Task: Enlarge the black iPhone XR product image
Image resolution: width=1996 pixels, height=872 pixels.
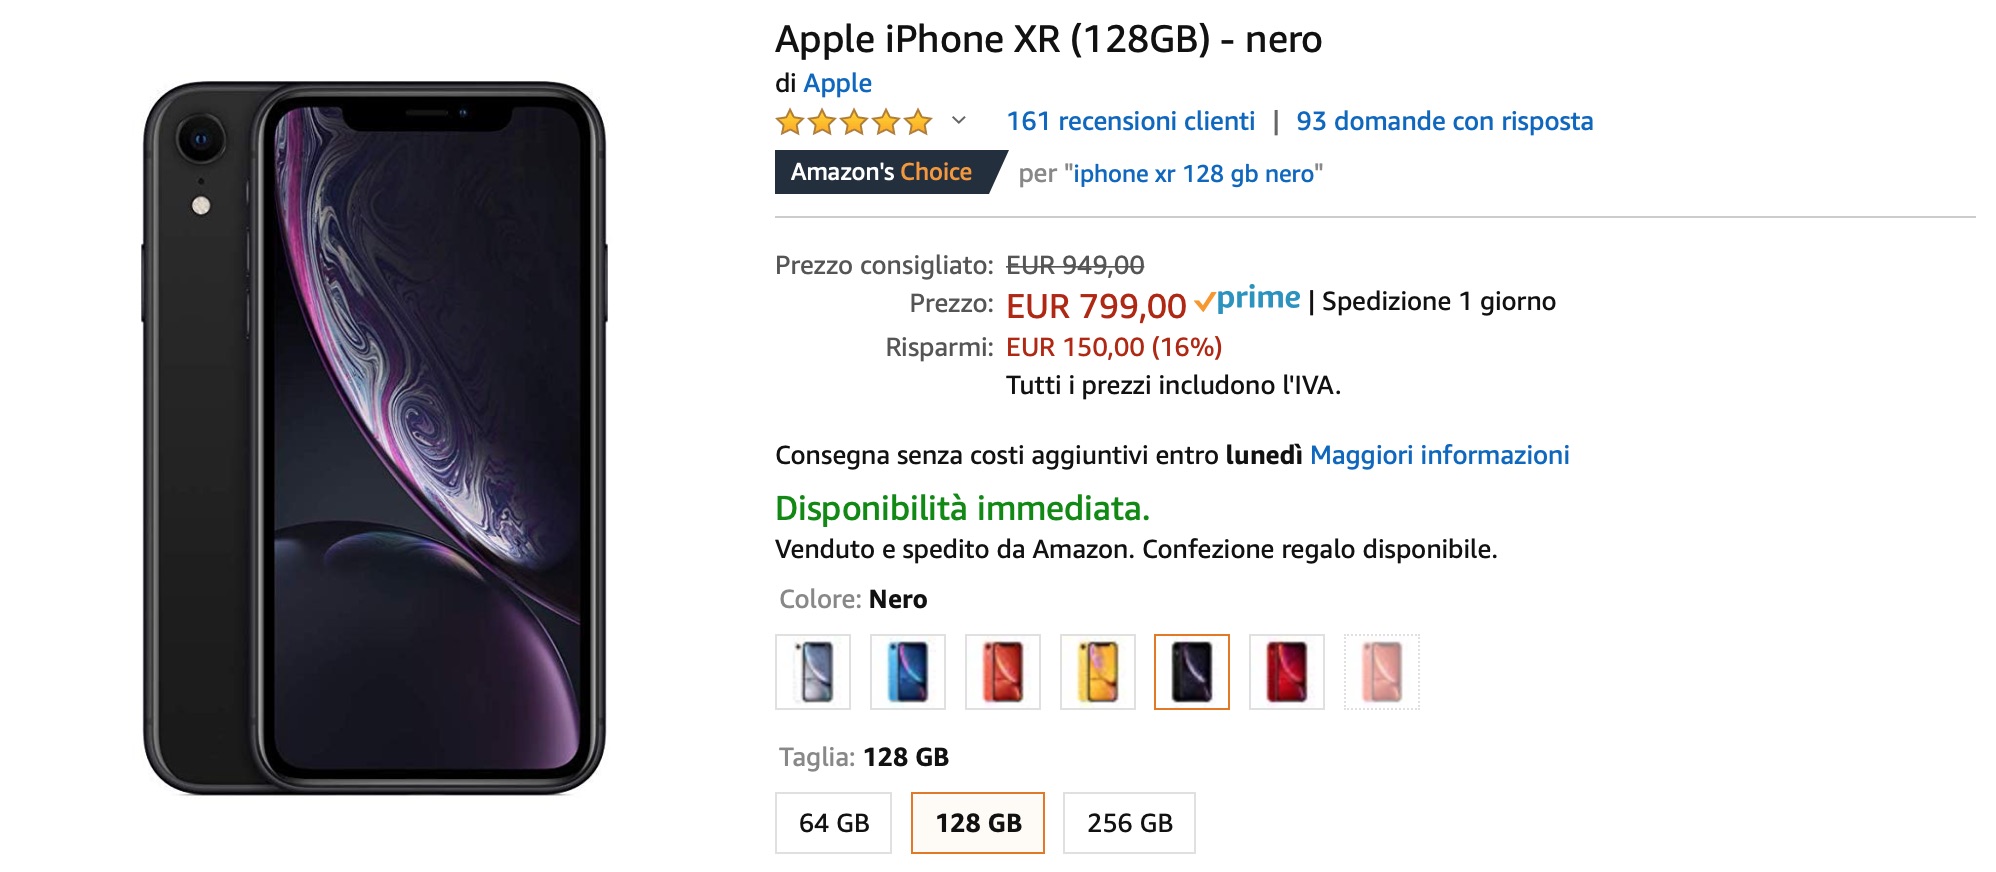Action: coord(374,438)
